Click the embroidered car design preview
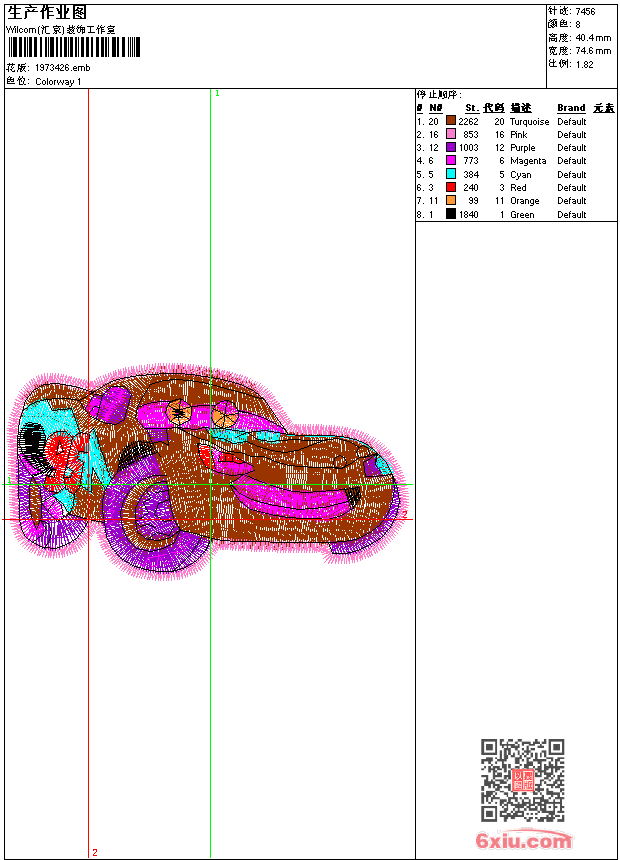The image size is (620, 860). (207, 471)
